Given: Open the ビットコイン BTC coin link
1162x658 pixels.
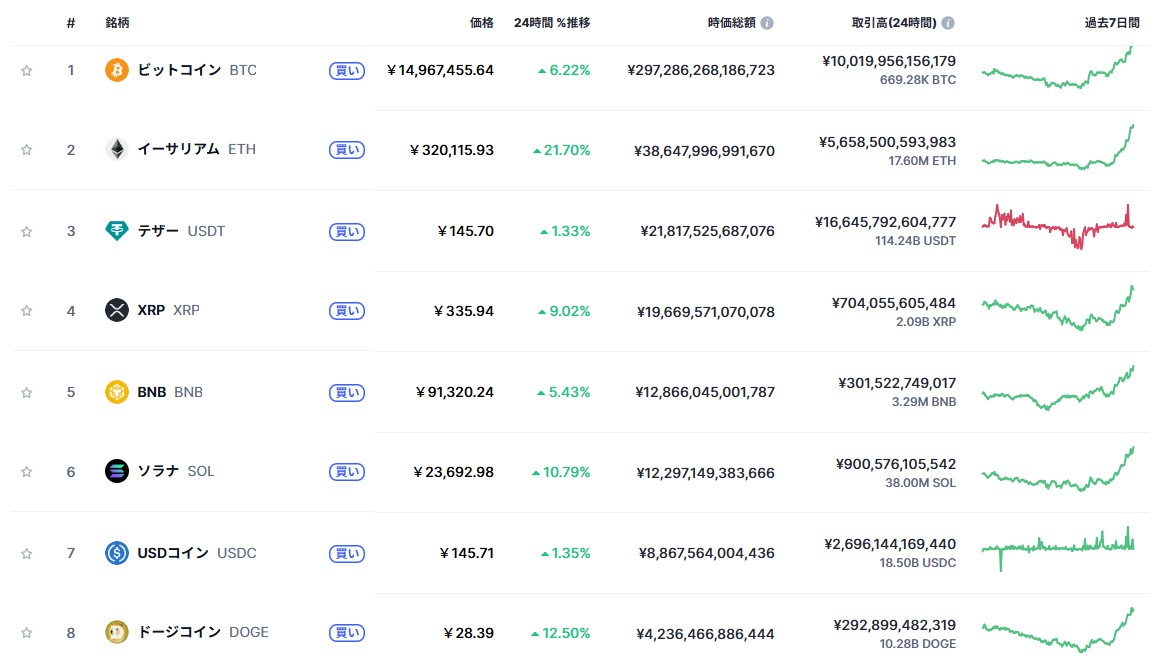Looking at the screenshot, I should [197, 70].
